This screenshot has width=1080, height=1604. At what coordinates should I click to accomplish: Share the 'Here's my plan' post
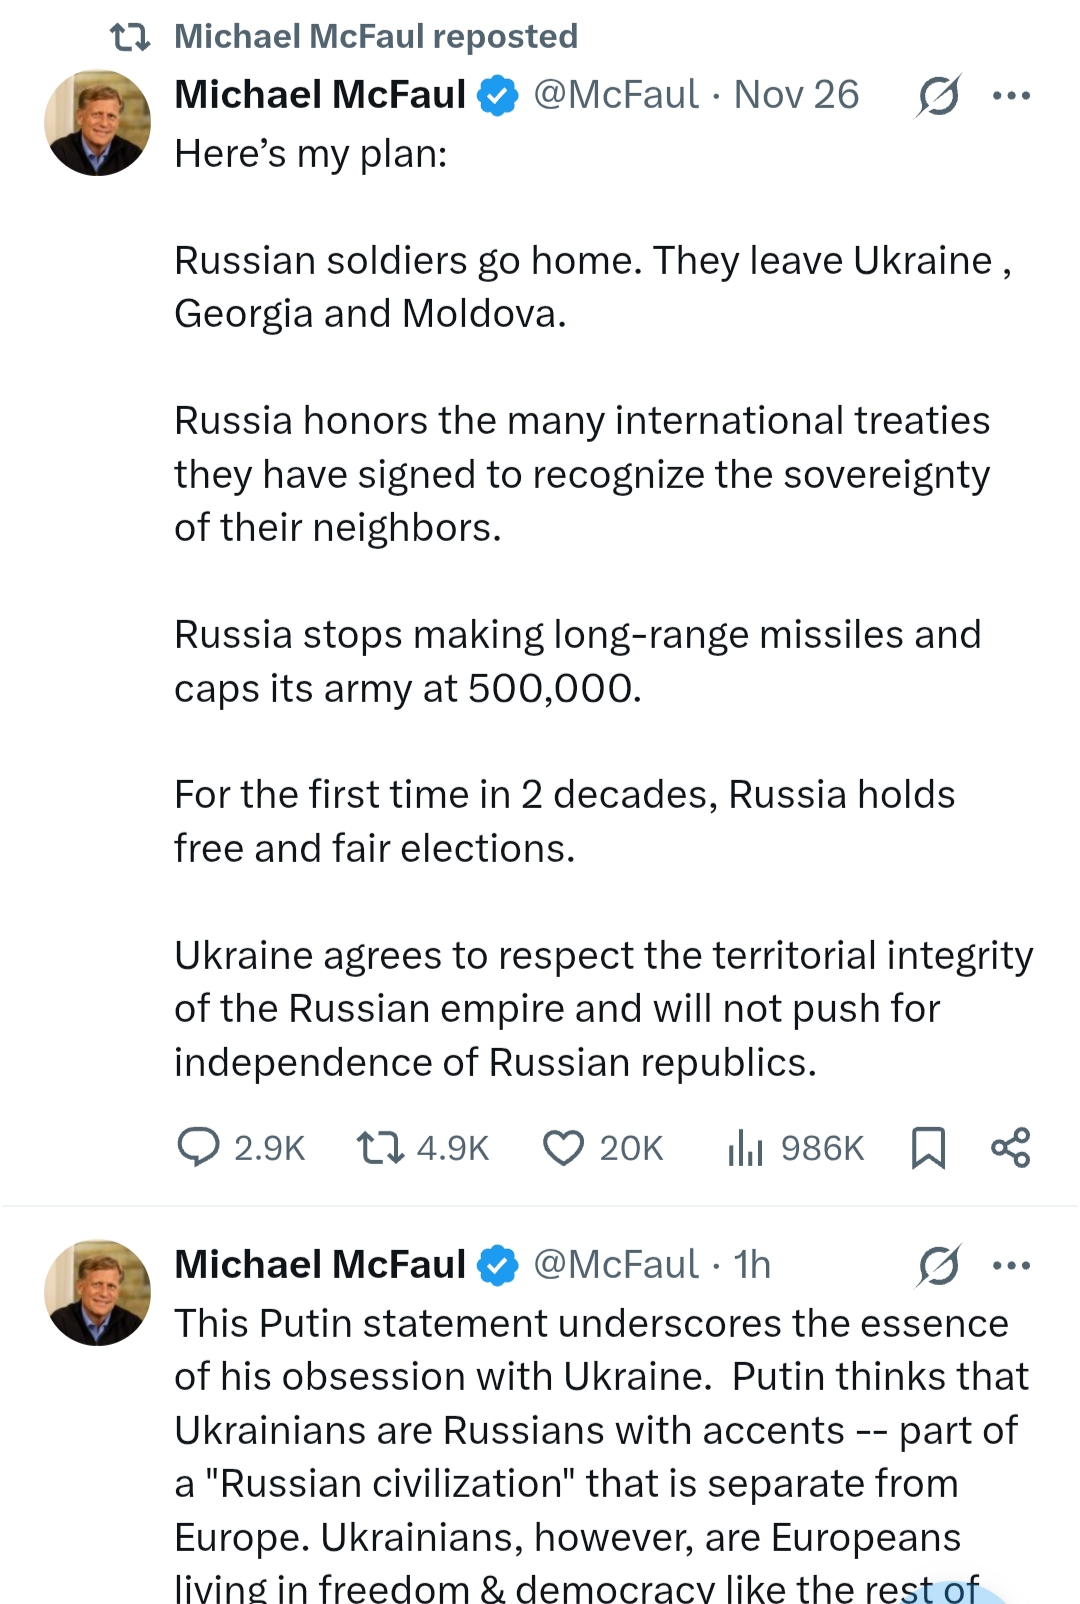coord(1010,1147)
